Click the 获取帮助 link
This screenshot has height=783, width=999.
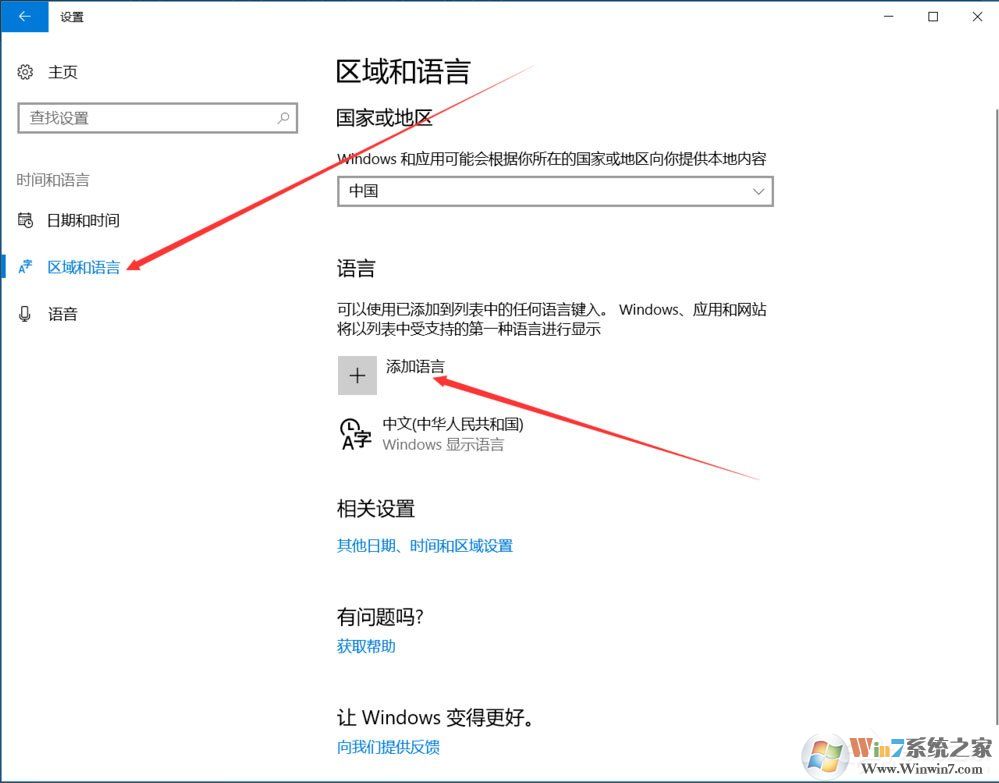pos(367,646)
